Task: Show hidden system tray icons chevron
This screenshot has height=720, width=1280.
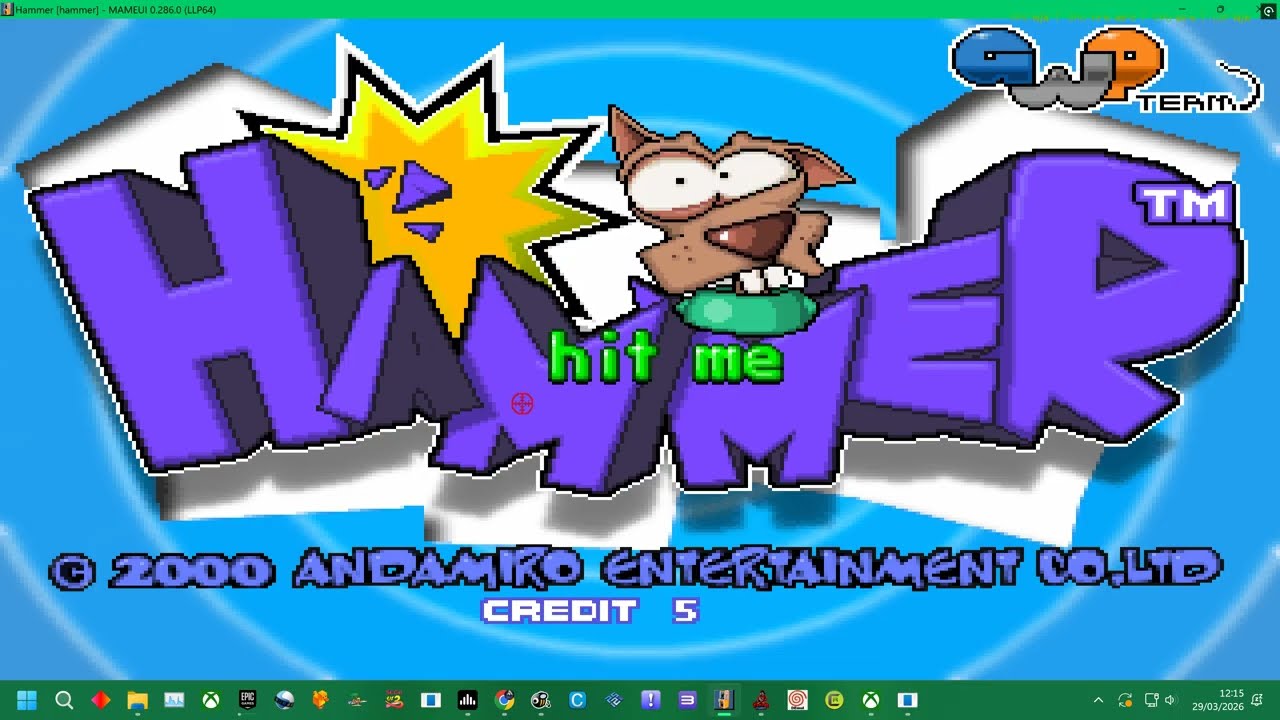Action: 1098,700
